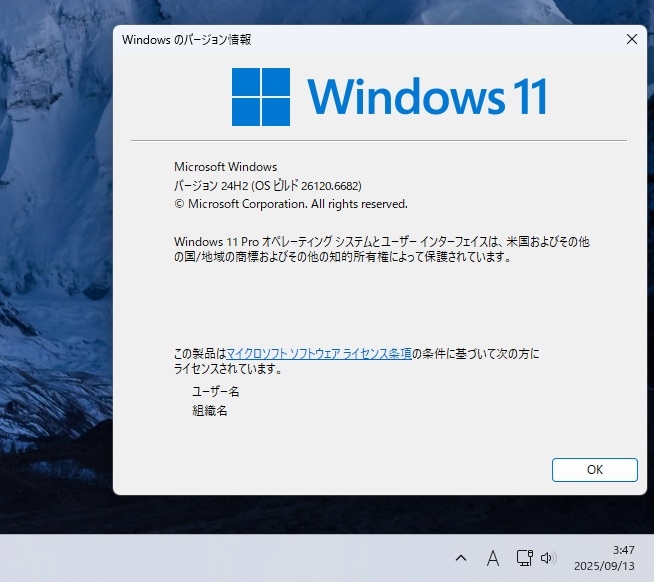The height and width of the screenshot is (582, 654).
Task: Click the OK button
Action: 594,470
